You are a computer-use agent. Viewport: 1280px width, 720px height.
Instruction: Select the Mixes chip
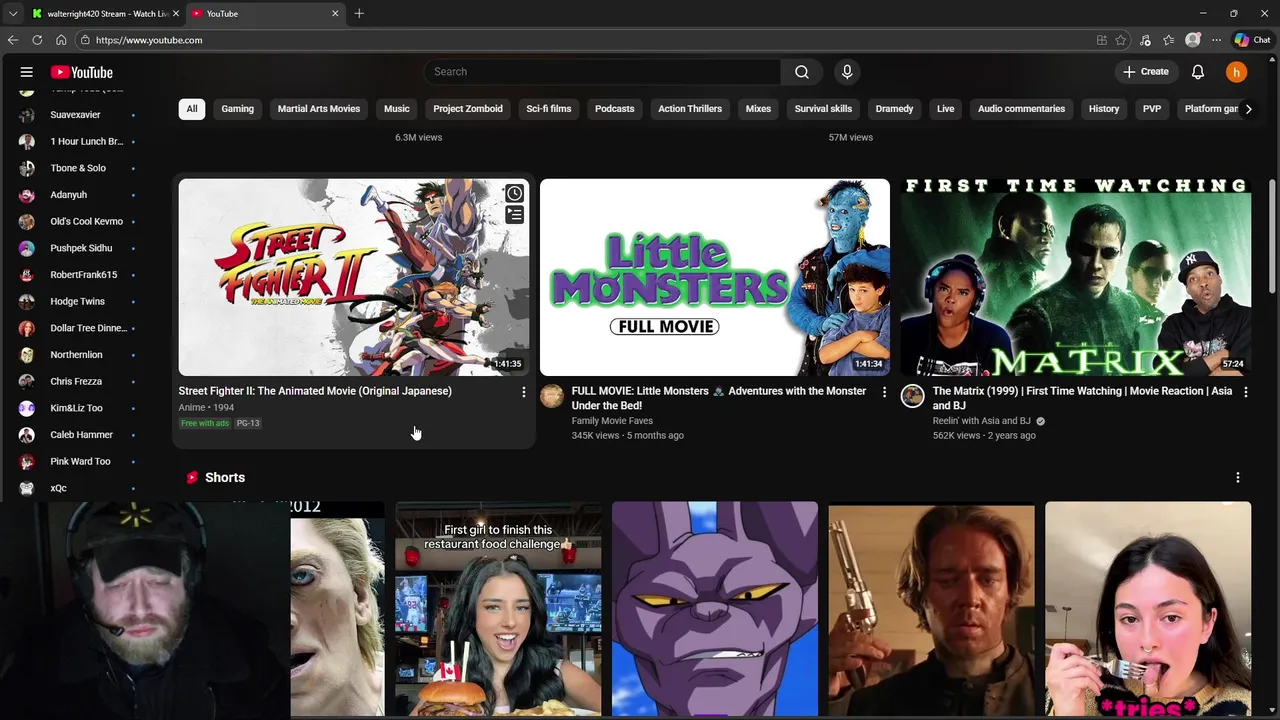tap(758, 109)
